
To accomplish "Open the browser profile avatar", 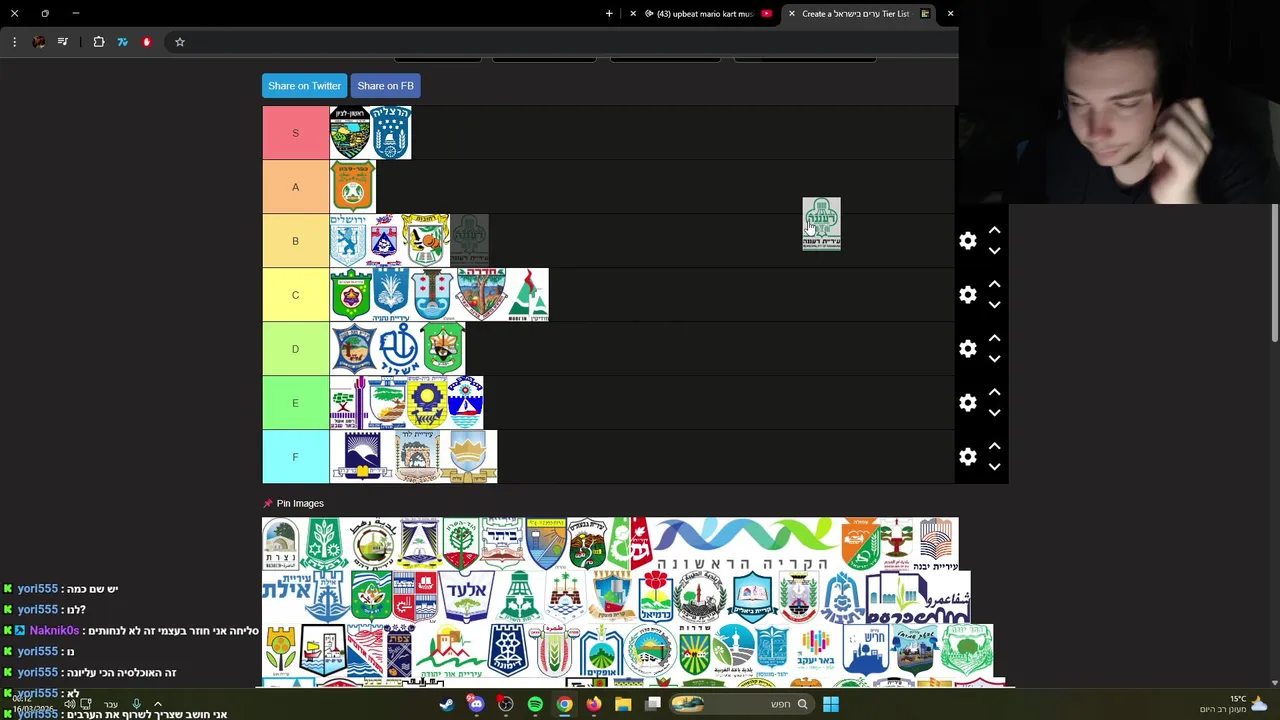I will click(x=39, y=42).
